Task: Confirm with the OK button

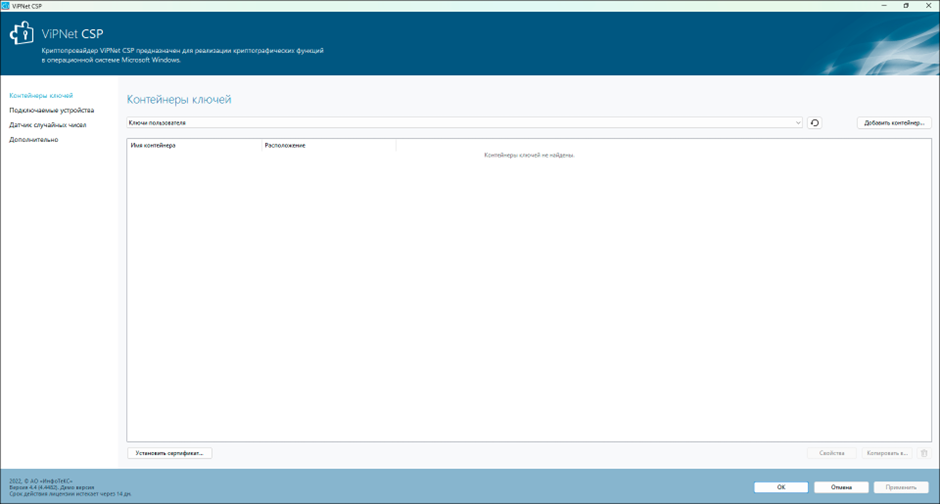Action: pos(781,487)
